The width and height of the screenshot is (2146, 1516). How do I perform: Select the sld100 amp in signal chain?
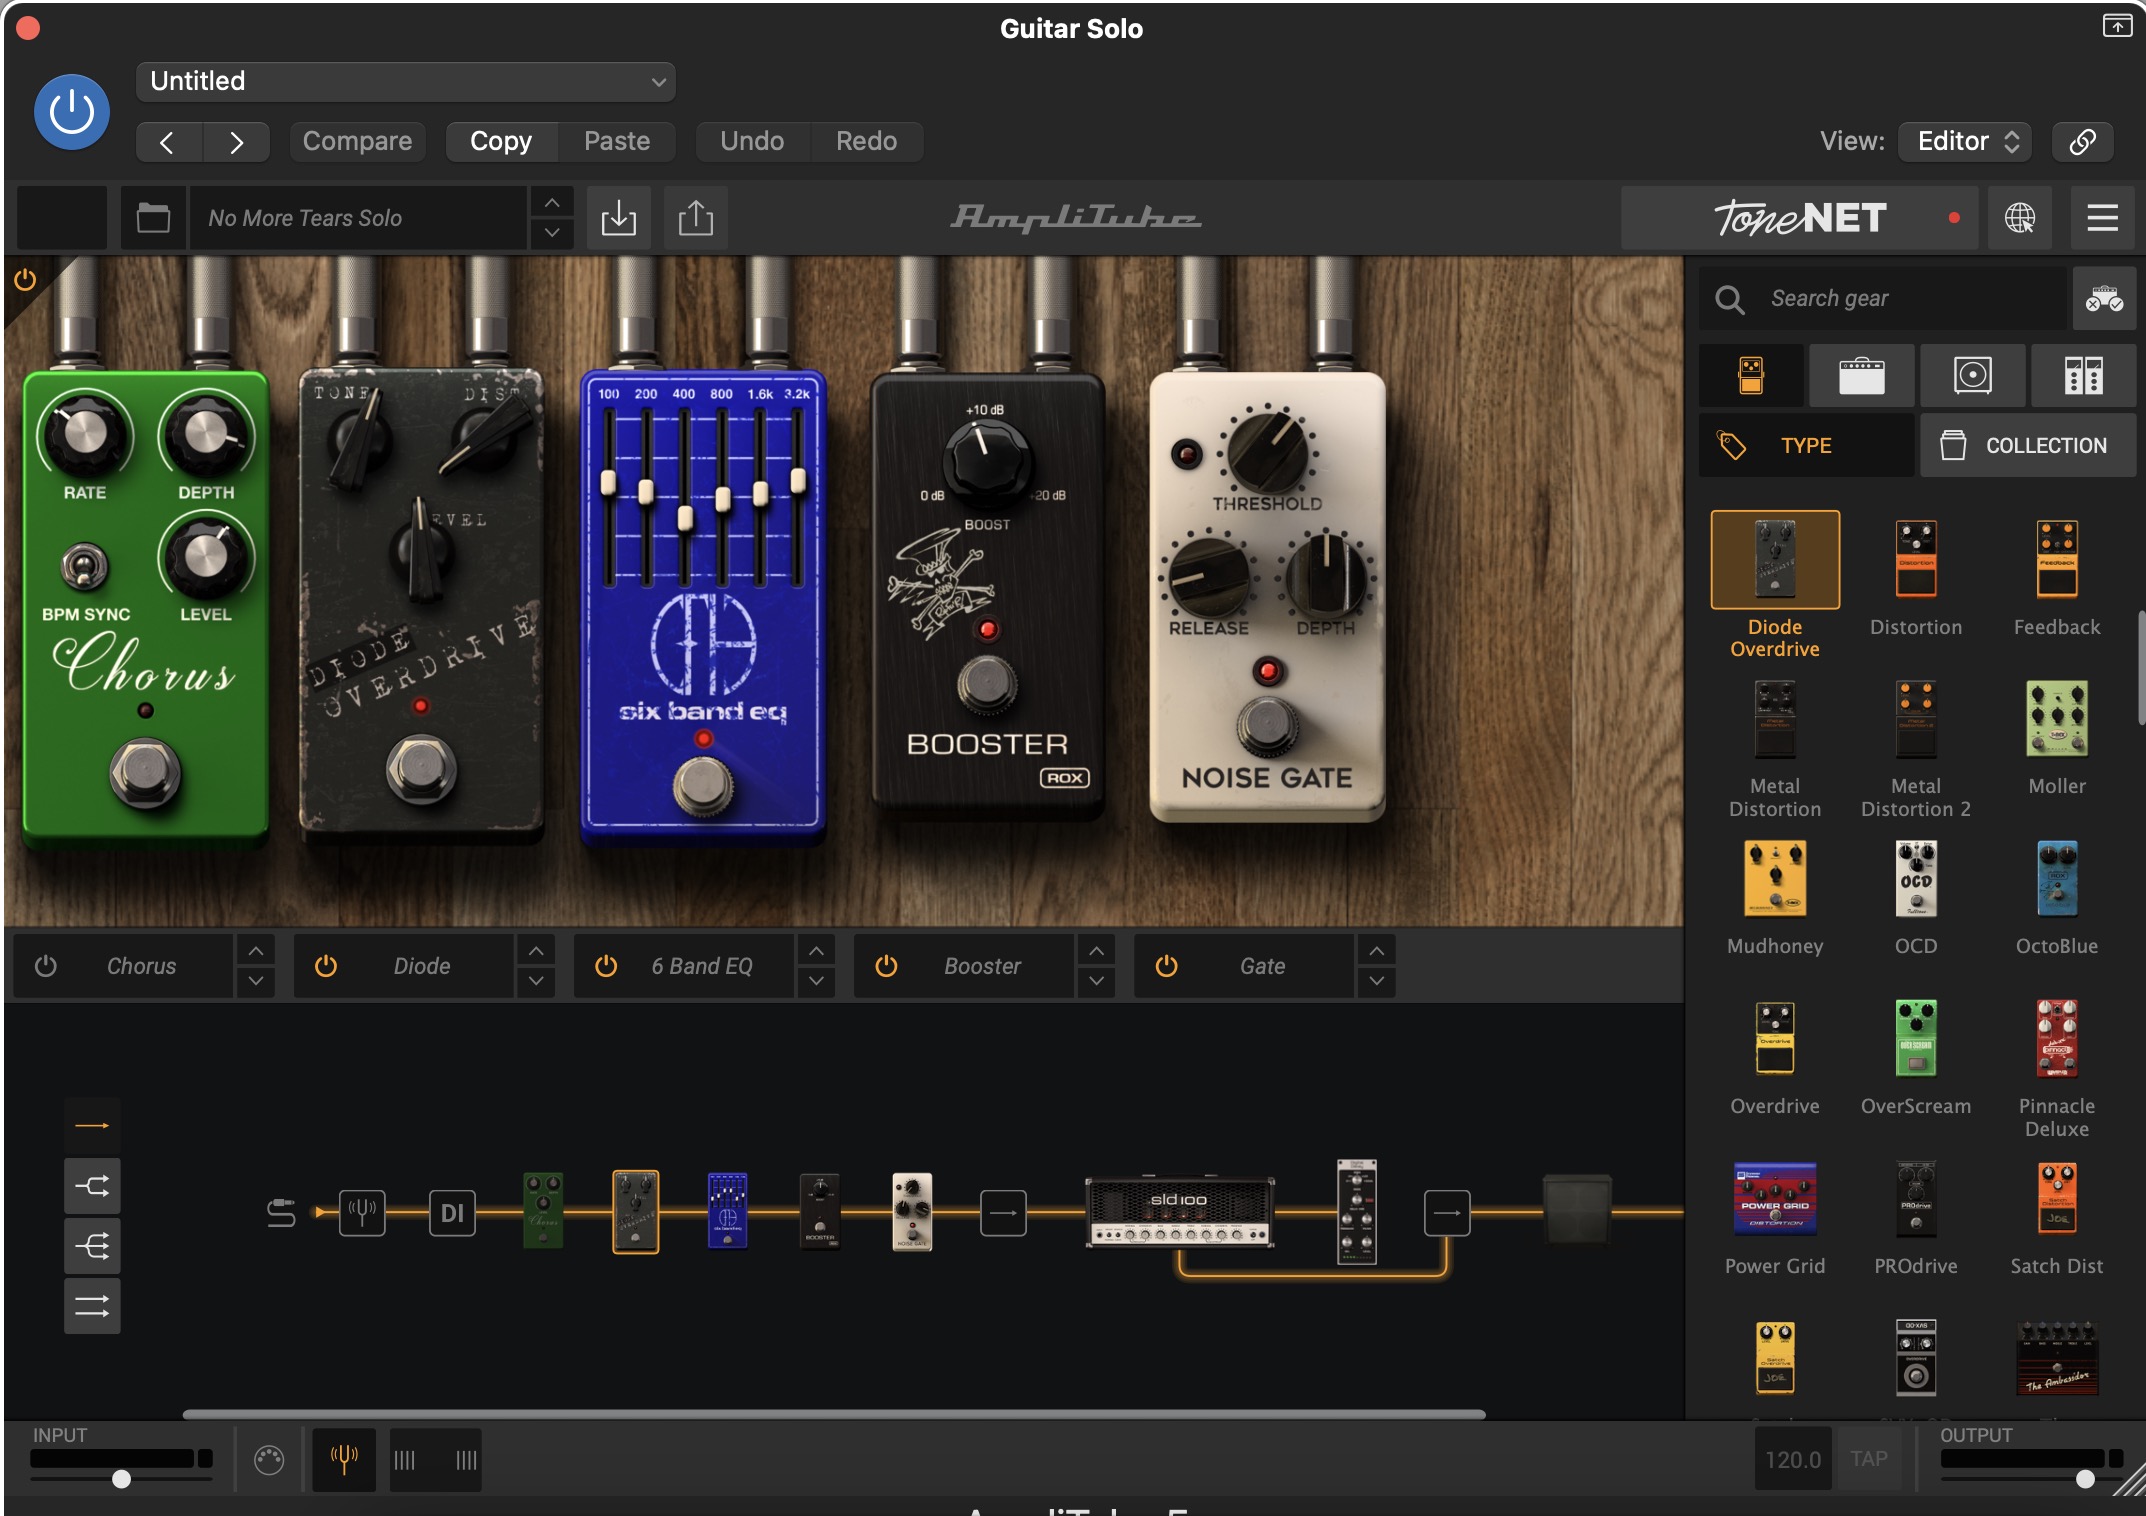point(1180,1212)
